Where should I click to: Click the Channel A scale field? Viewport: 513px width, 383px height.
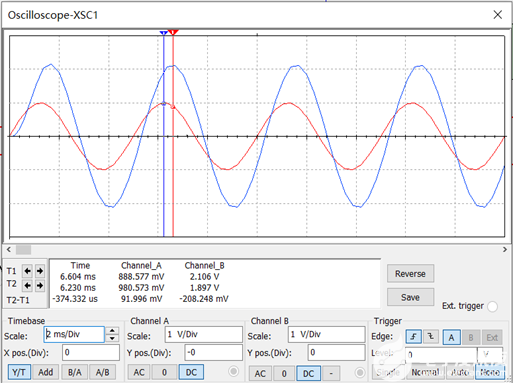coord(203,334)
